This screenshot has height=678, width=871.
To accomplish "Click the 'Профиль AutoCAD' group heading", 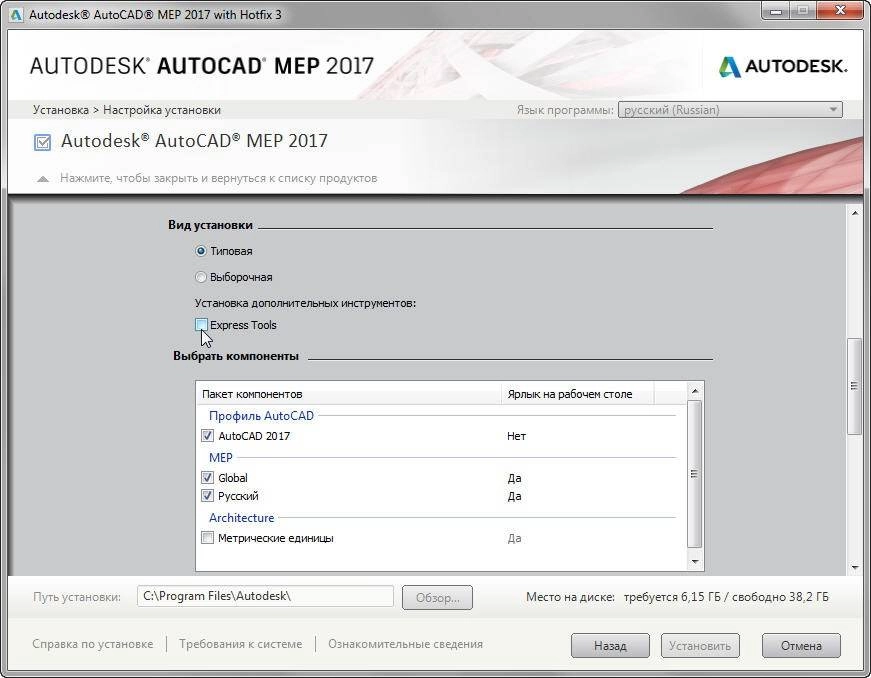I will (x=261, y=415).
